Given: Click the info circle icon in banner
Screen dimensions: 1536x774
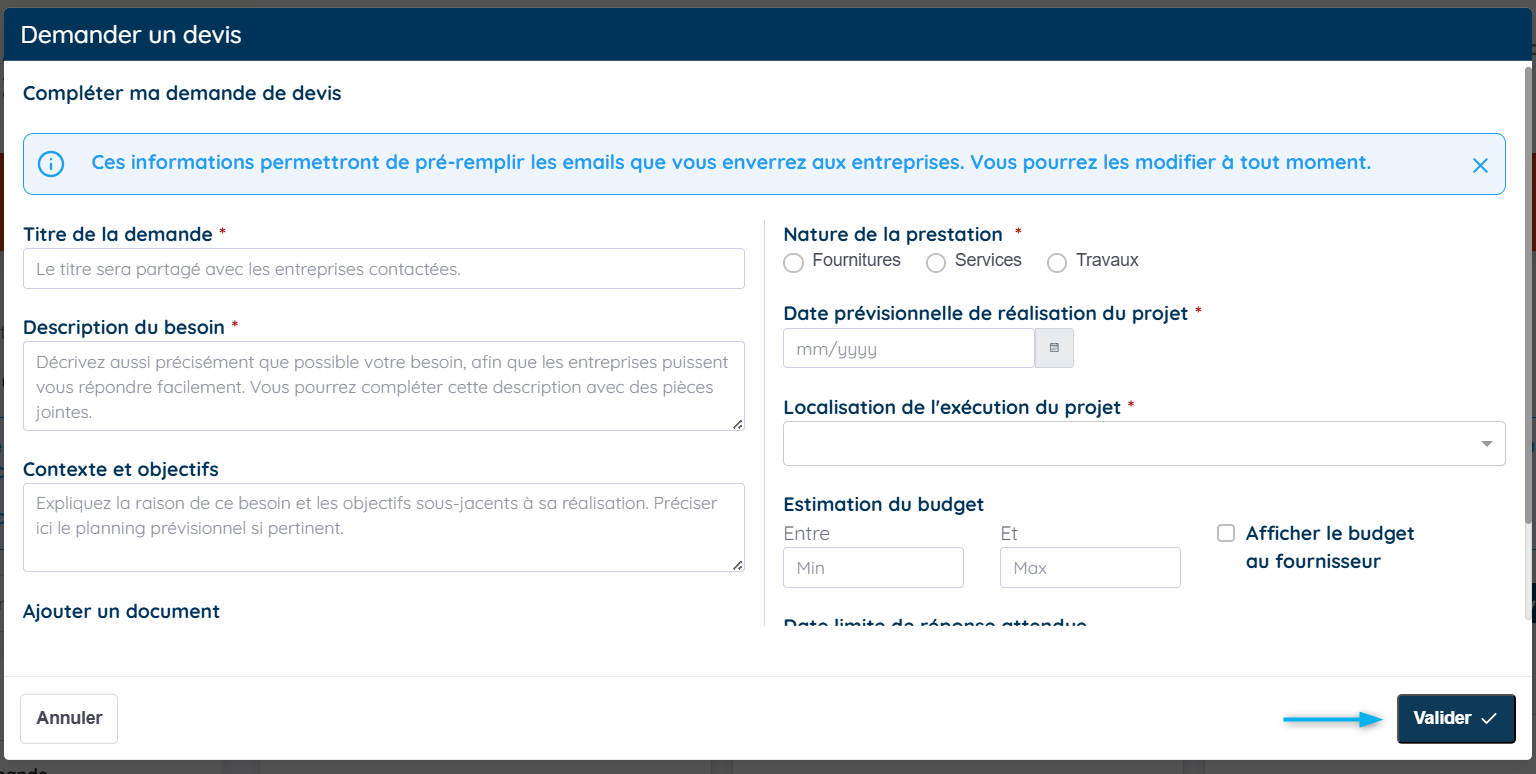Looking at the screenshot, I should pyautogui.click(x=51, y=164).
